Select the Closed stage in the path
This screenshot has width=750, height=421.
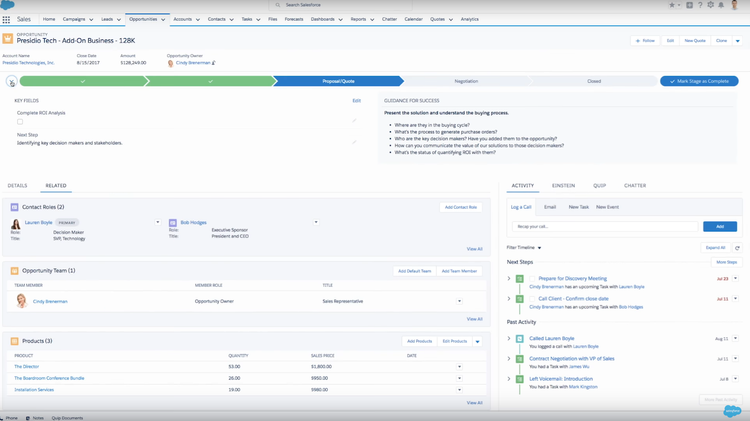594,81
